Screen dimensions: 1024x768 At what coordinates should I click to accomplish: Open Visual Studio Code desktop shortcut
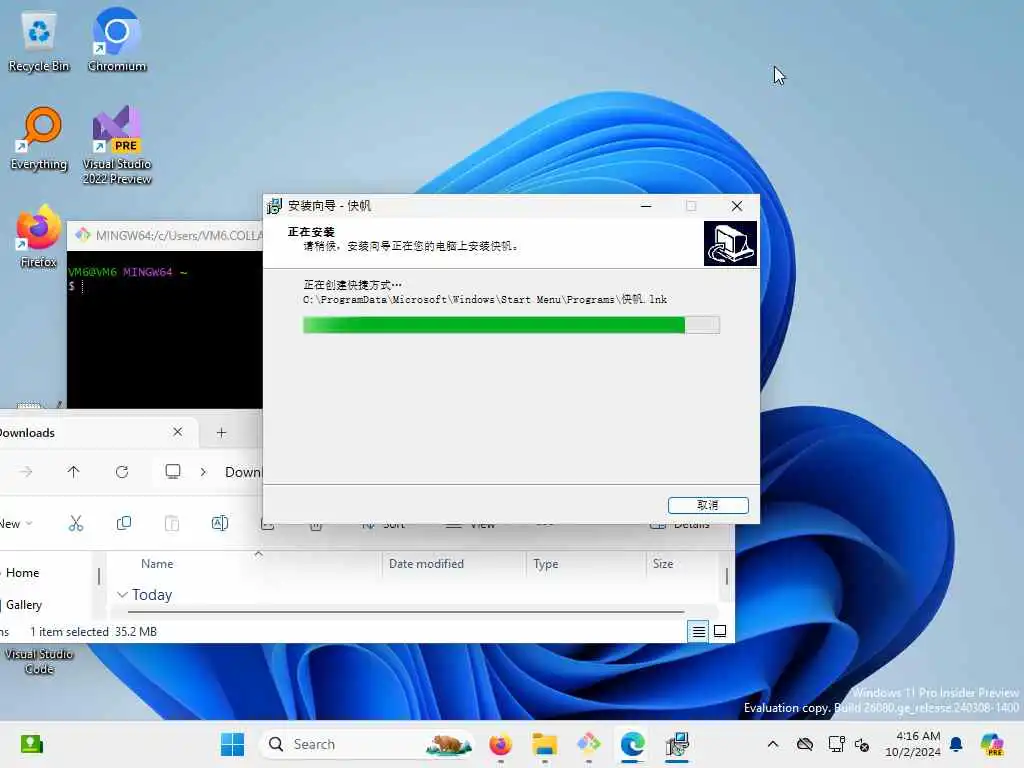[x=39, y=661]
